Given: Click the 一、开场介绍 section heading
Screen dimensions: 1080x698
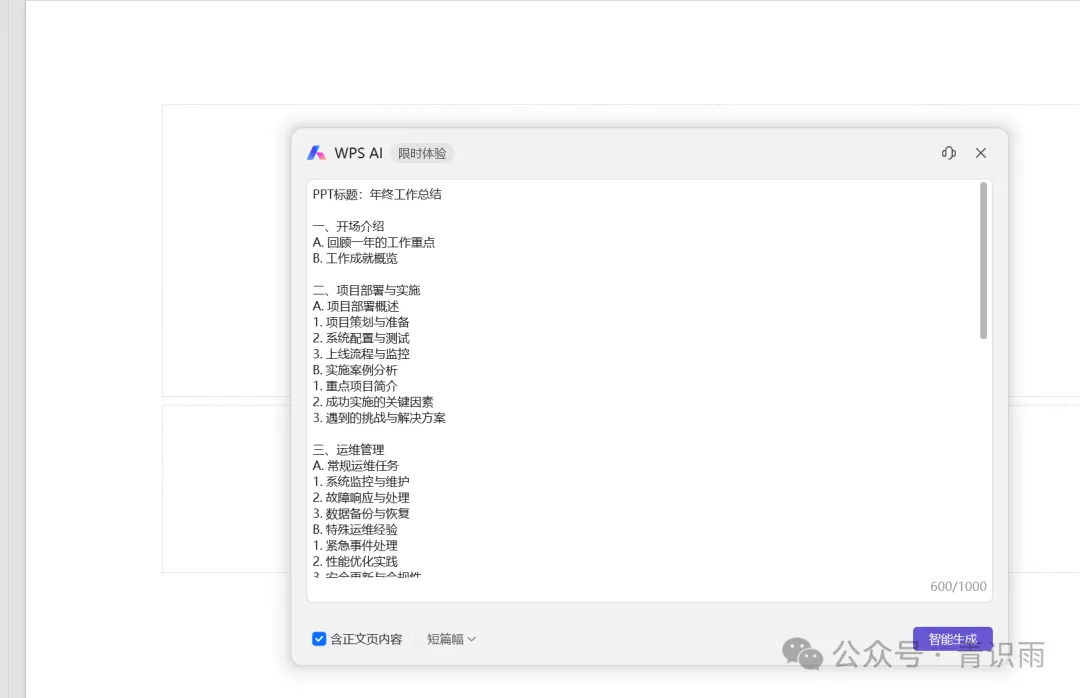Looking at the screenshot, I should coord(352,225).
